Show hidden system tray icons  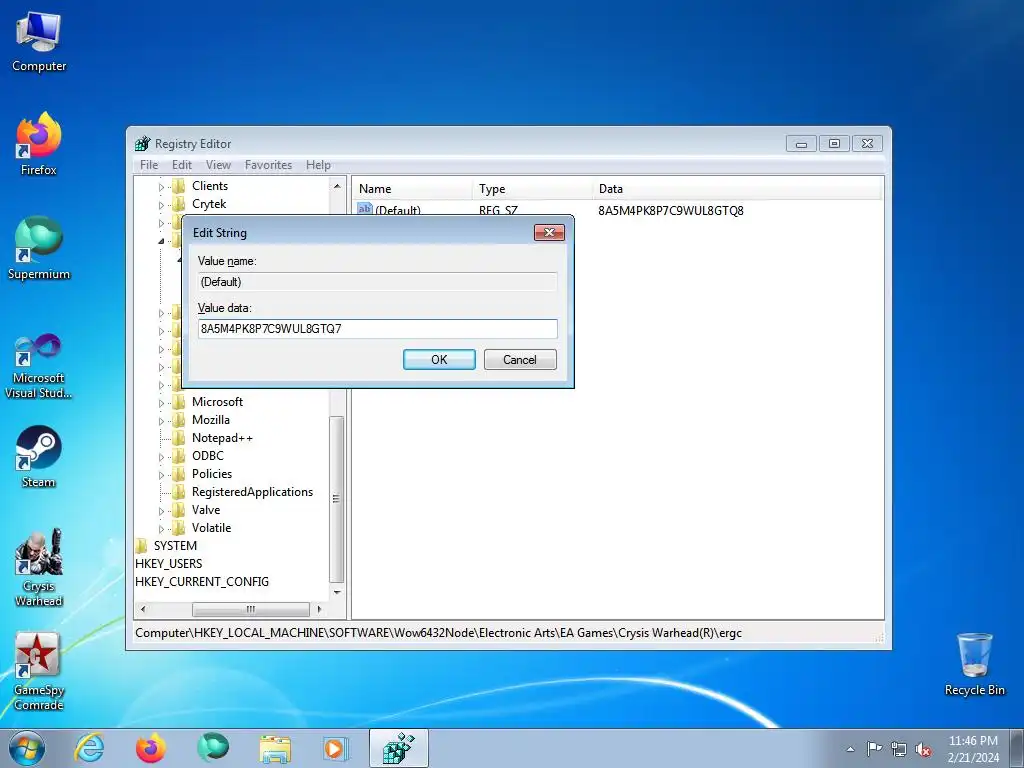[x=850, y=749]
